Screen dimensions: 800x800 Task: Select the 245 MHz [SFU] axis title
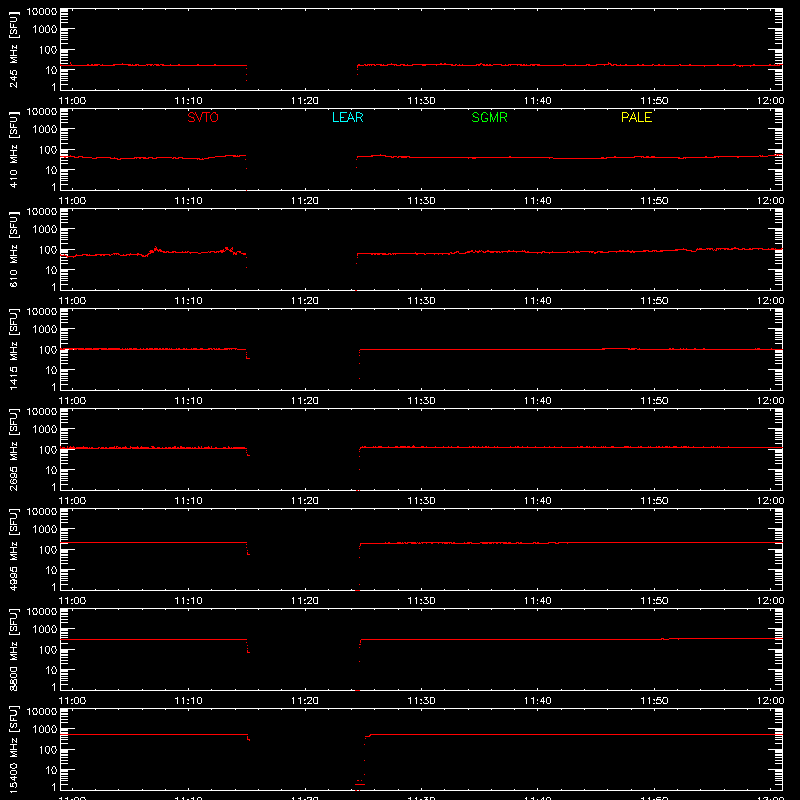[x=13, y=49]
